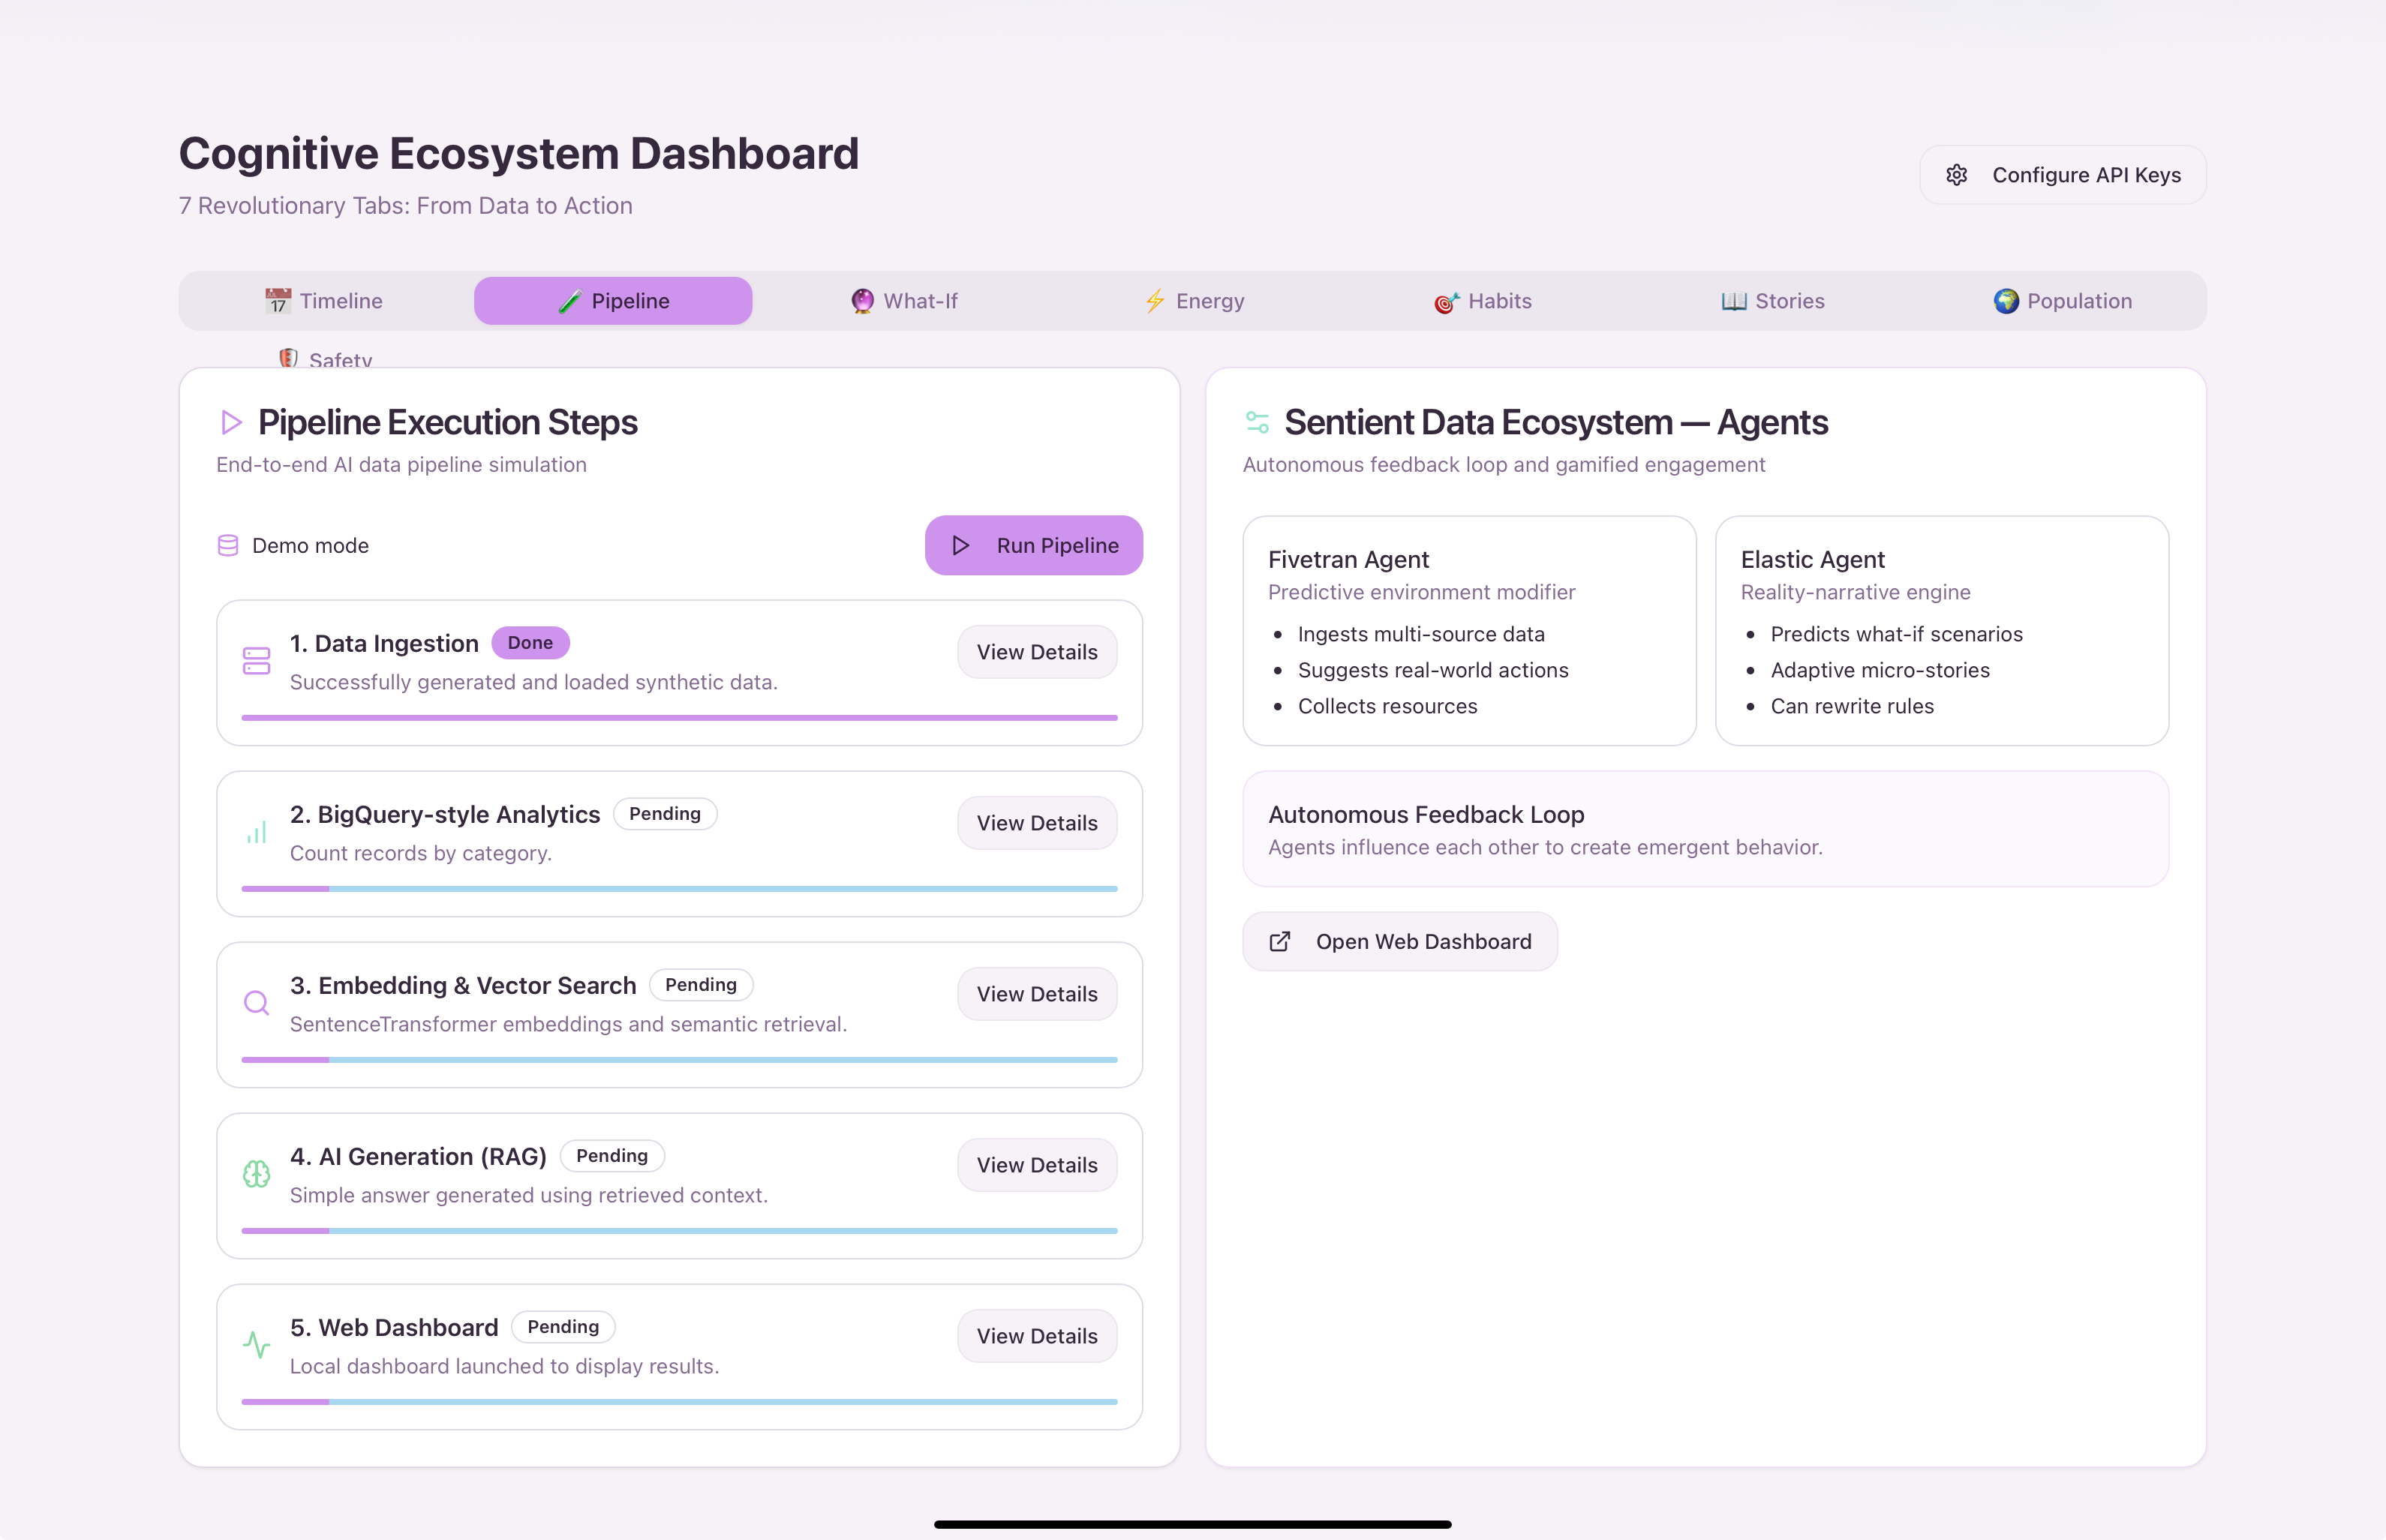Viewport: 2386px width, 1540px height.
Task: View Details for Data Ingestion step
Action: pos(1036,653)
